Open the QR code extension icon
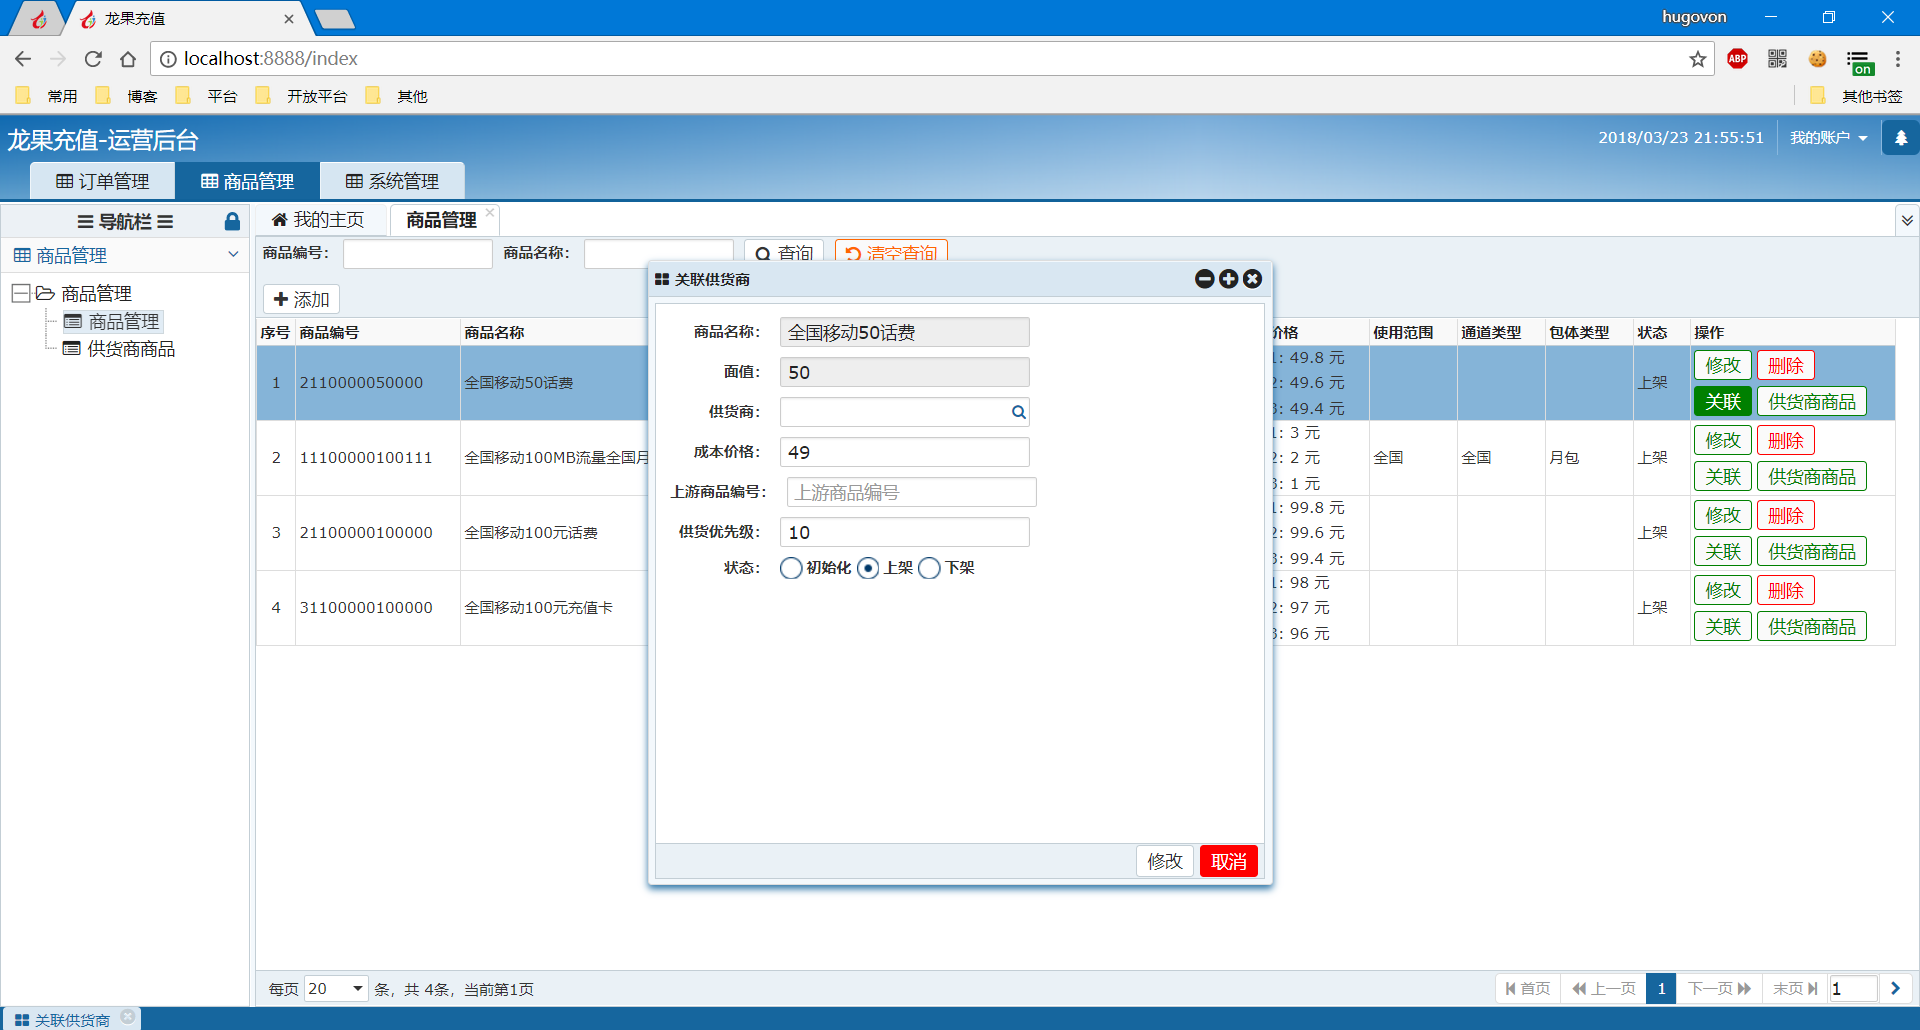 click(1777, 59)
